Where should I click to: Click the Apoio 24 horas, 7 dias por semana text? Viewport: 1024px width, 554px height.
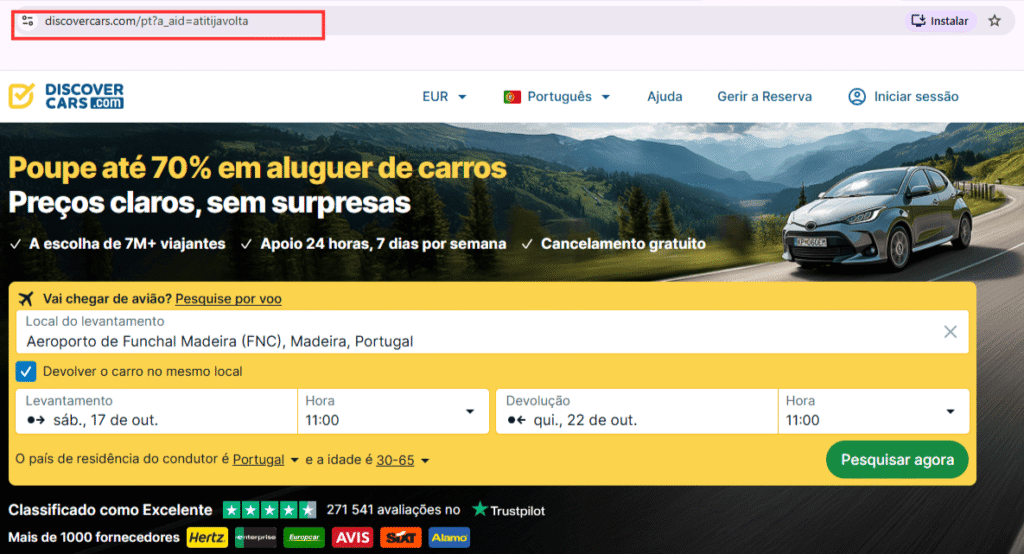[x=383, y=244]
